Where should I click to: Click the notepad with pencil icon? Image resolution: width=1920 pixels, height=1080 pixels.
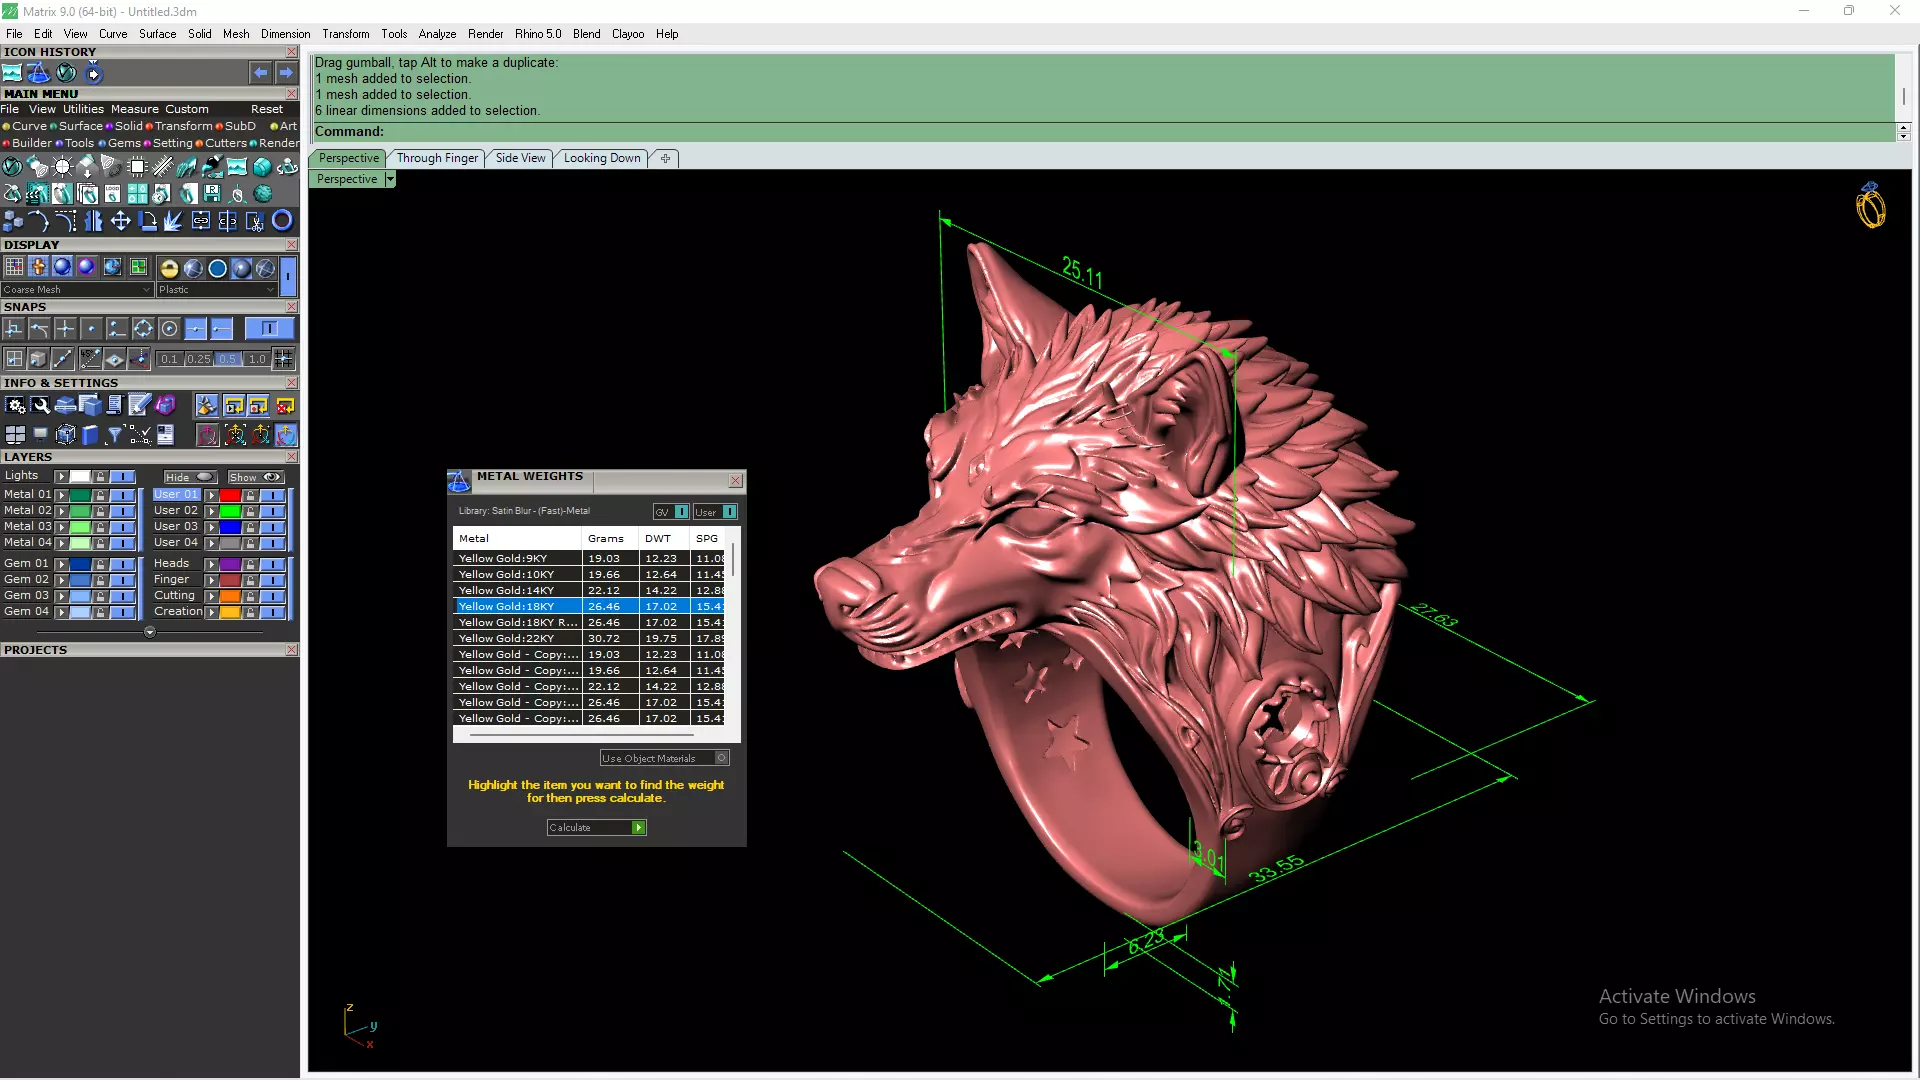pyautogui.click(x=139, y=406)
